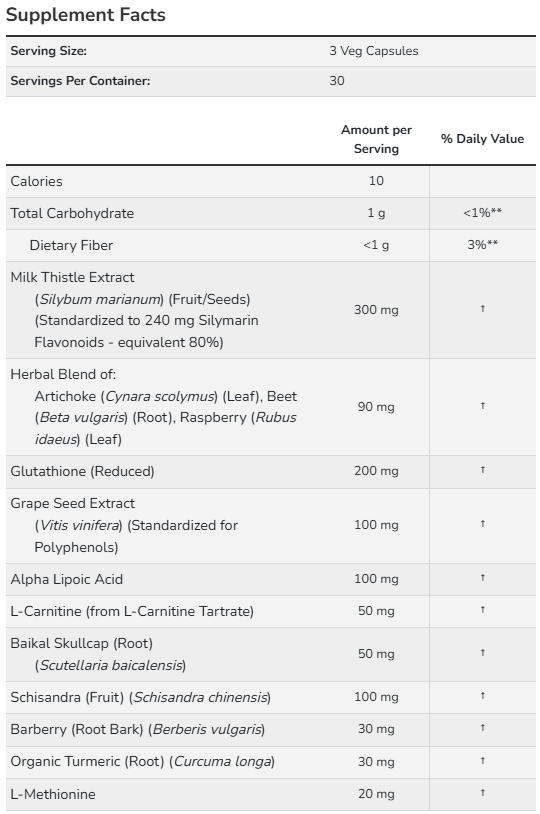Select the Glutathione (Reduced) row
Viewport: 540px width, 814px height.
pos(271,472)
